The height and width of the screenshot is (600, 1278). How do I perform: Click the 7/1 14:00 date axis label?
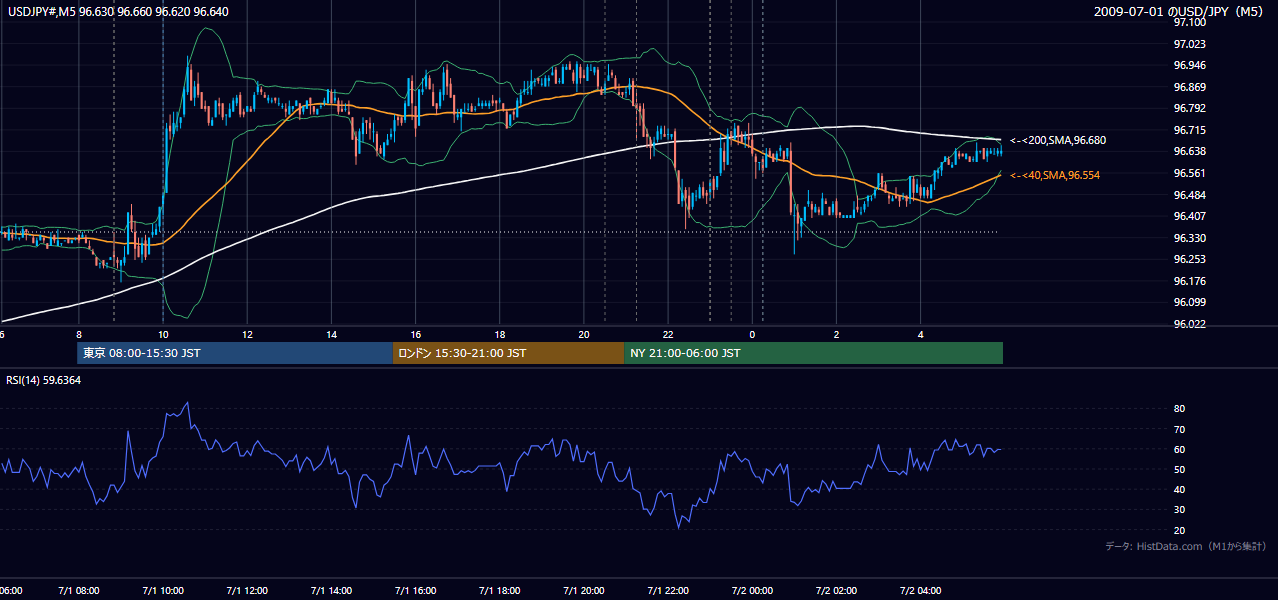point(331,590)
